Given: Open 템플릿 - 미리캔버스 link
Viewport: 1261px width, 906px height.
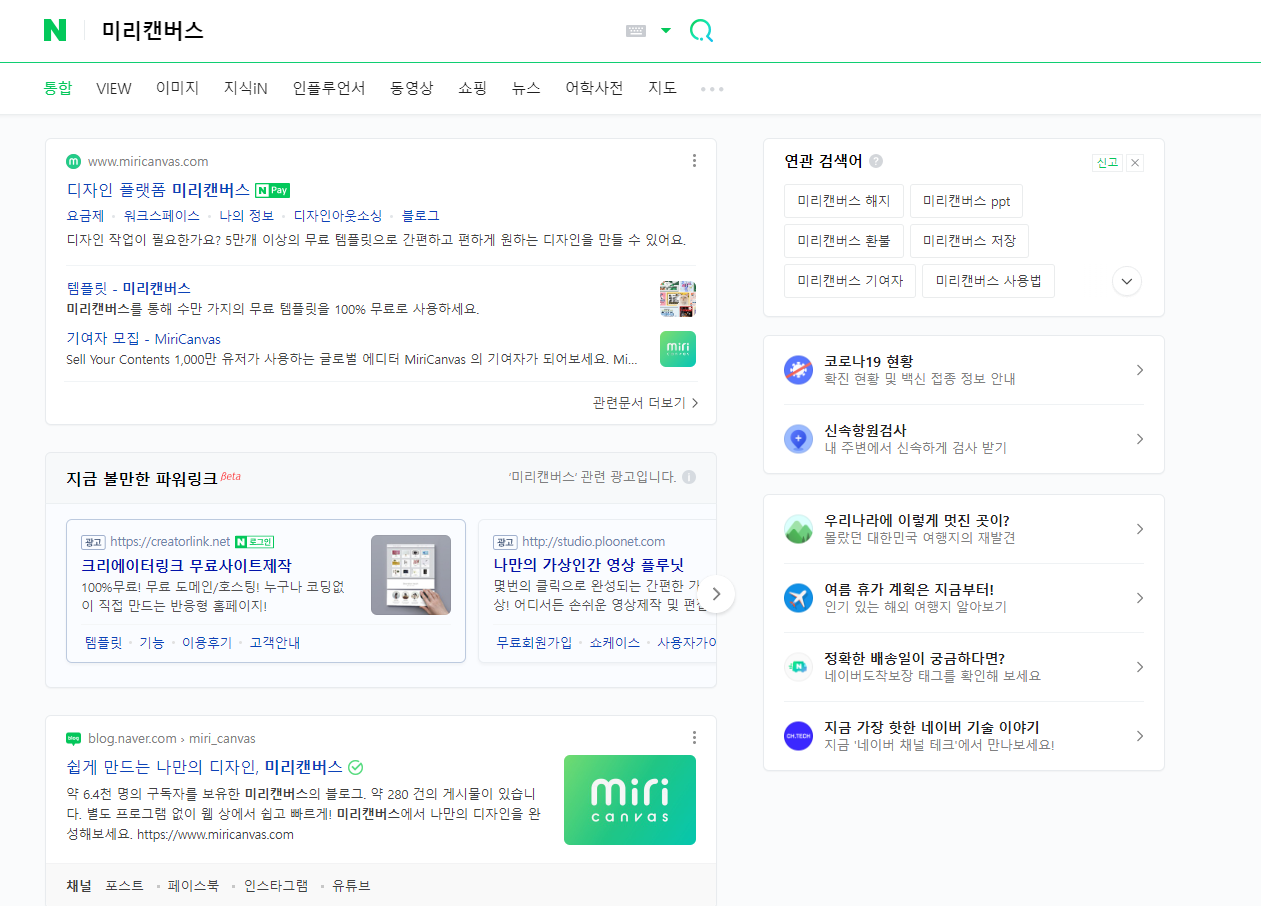Looking at the screenshot, I should tap(128, 288).
